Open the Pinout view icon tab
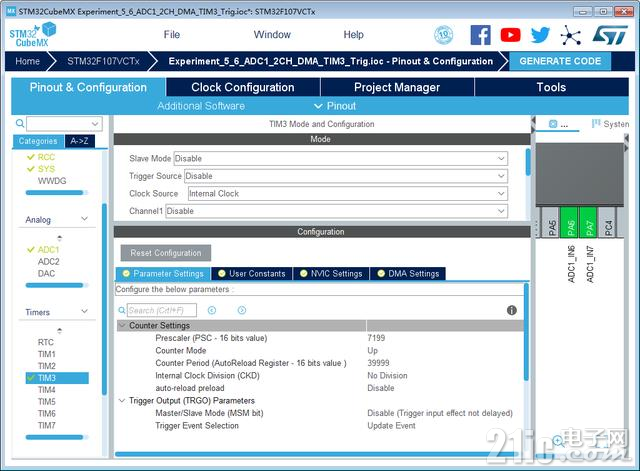The image size is (640, 471). point(558,124)
